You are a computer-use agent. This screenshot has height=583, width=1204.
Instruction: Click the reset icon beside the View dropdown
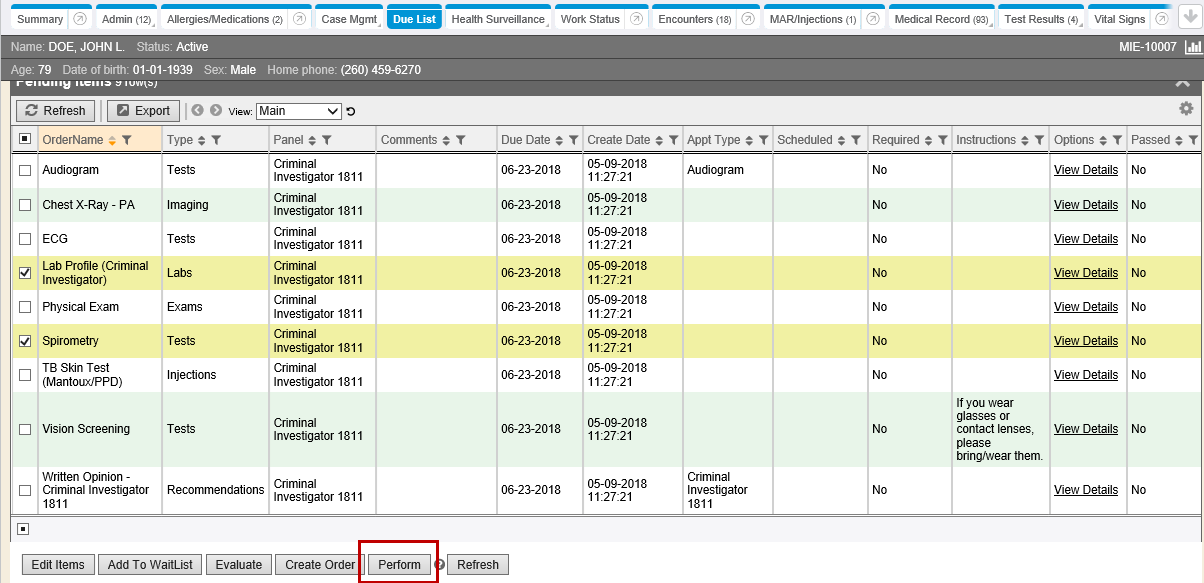point(351,111)
